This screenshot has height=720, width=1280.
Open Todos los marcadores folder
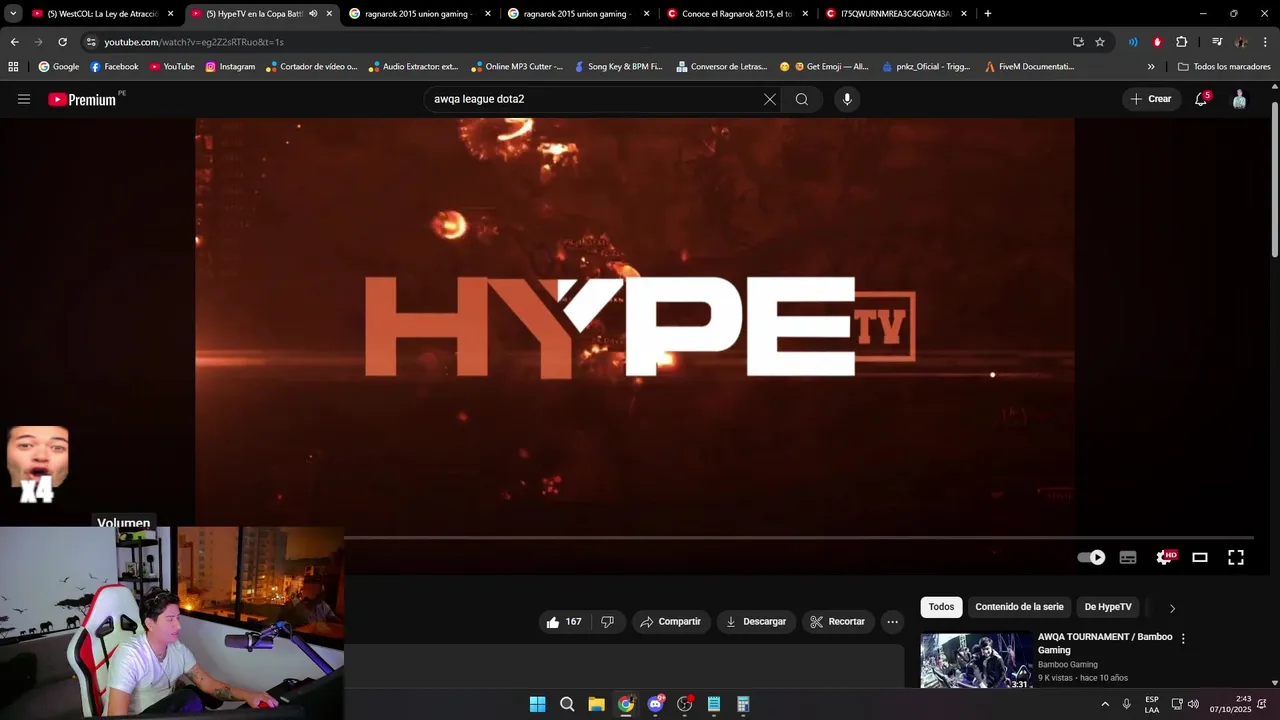tap(1224, 67)
